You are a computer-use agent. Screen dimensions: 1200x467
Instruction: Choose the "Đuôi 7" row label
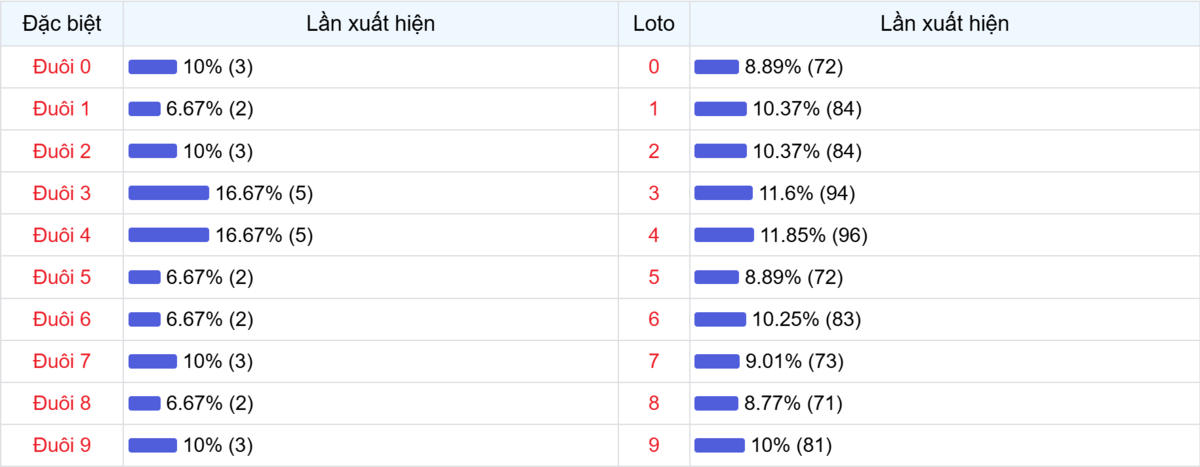pyautogui.click(x=62, y=361)
